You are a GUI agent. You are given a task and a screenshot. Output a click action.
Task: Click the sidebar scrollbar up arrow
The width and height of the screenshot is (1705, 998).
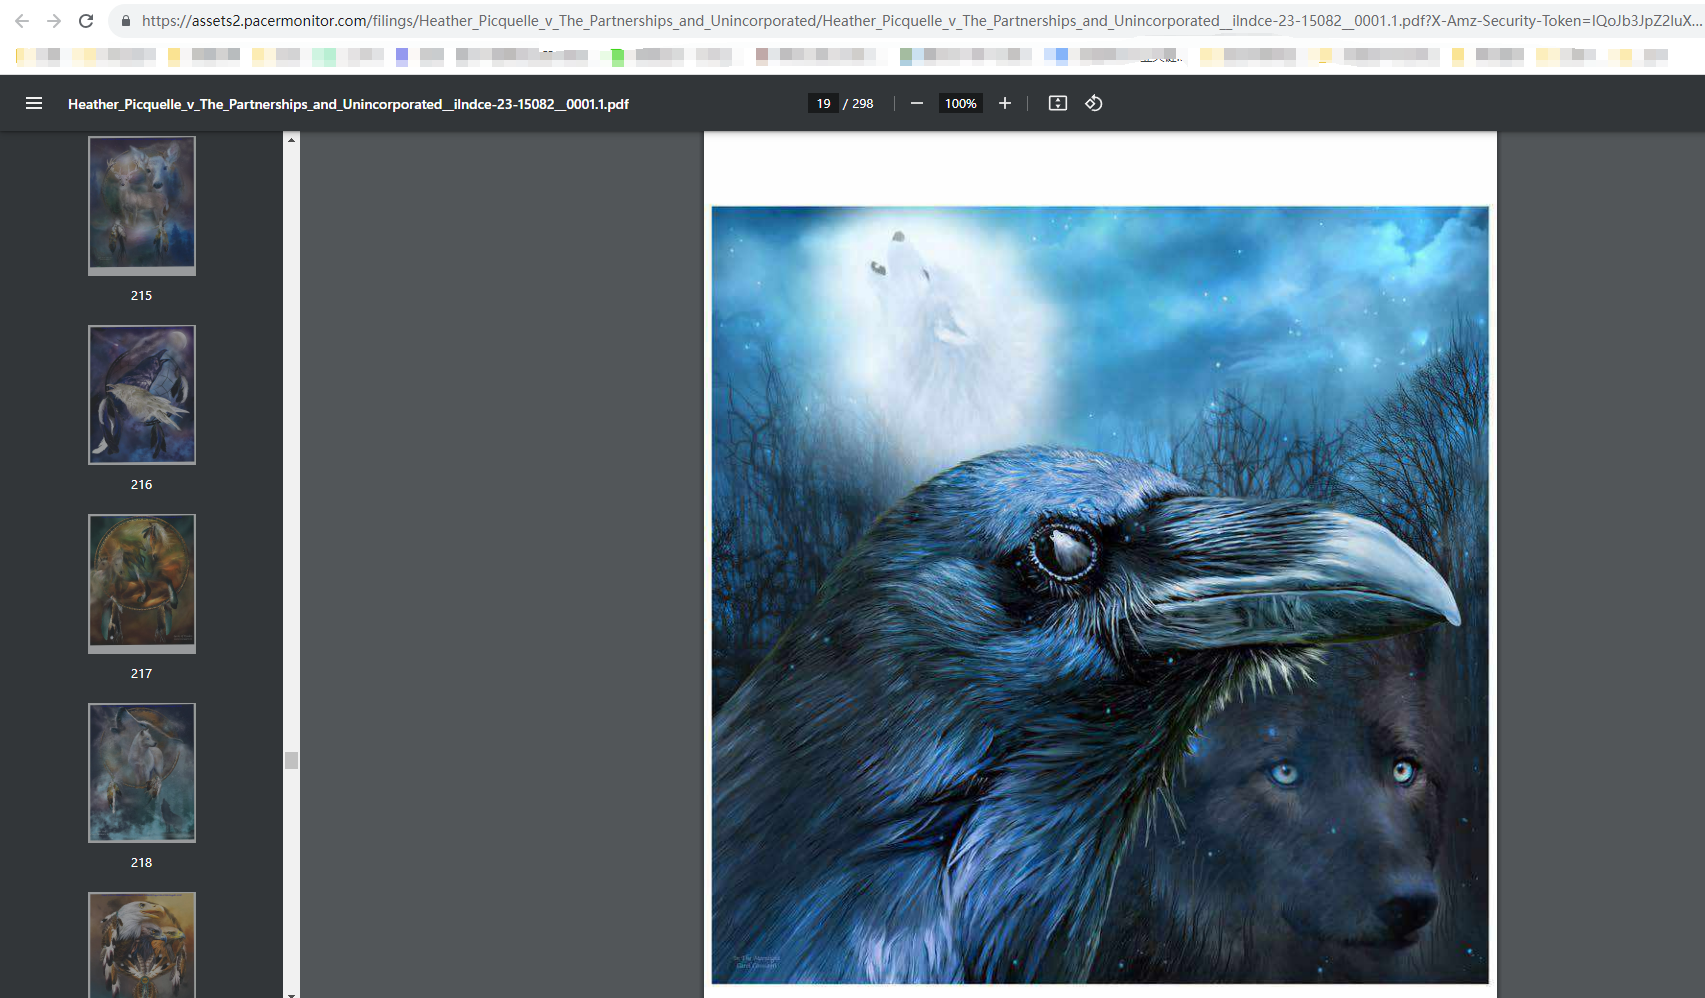(x=291, y=140)
